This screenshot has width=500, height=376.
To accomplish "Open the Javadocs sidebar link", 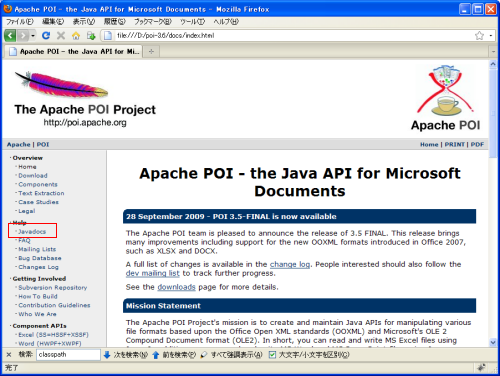I will [32, 231].
